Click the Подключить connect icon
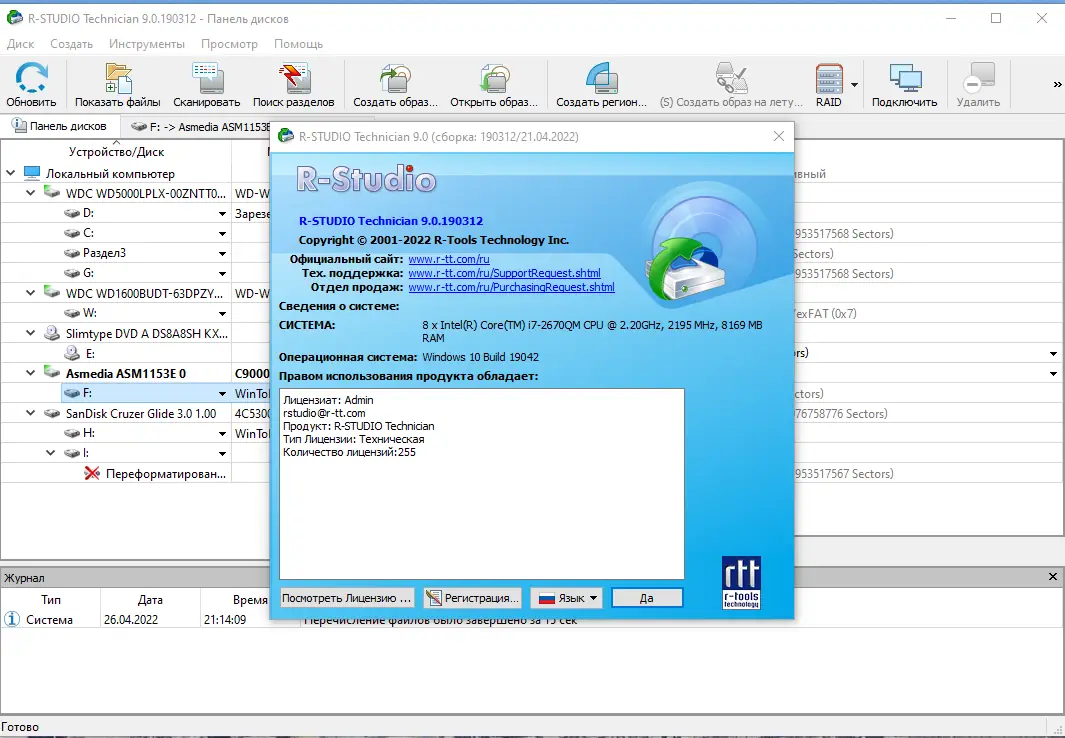 (x=904, y=80)
